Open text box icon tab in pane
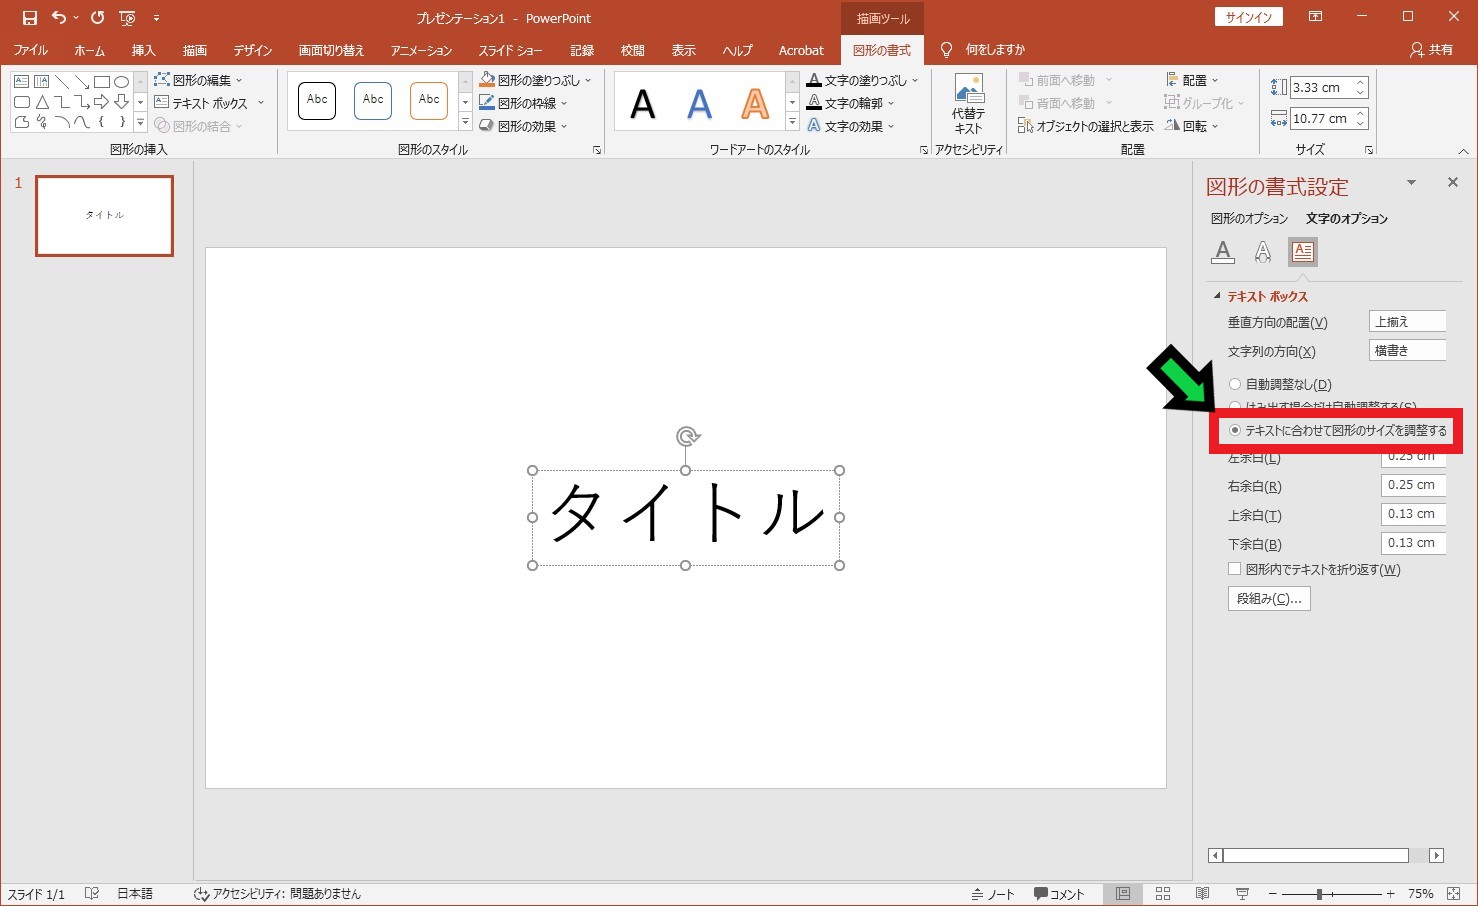This screenshot has width=1478, height=906. click(1302, 252)
